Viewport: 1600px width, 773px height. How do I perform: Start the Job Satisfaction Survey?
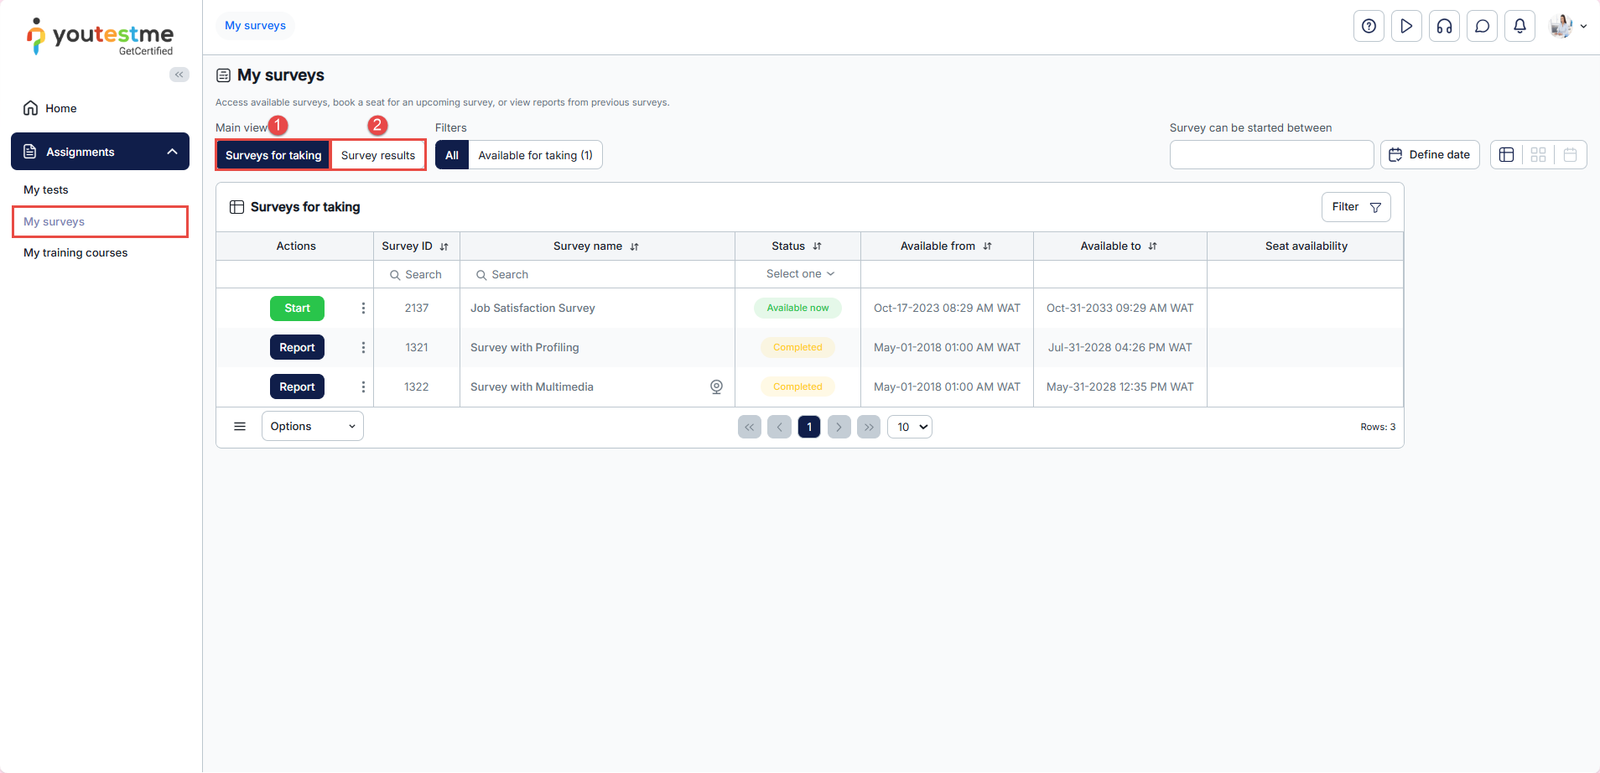[297, 308]
